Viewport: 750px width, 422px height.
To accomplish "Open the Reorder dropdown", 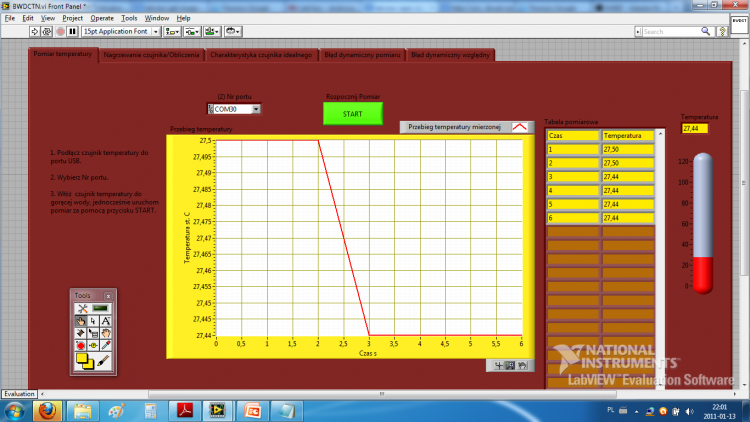I will click(233, 32).
